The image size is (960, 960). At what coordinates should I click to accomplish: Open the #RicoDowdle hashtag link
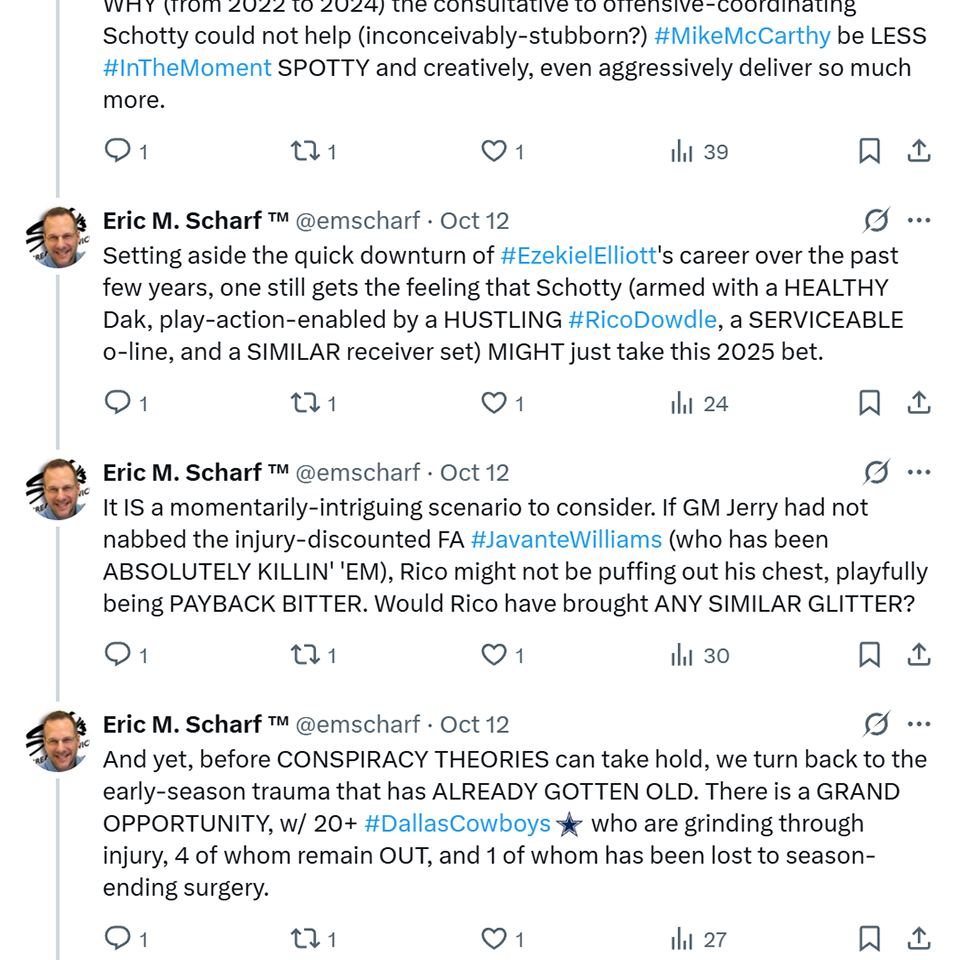(x=642, y=320)
